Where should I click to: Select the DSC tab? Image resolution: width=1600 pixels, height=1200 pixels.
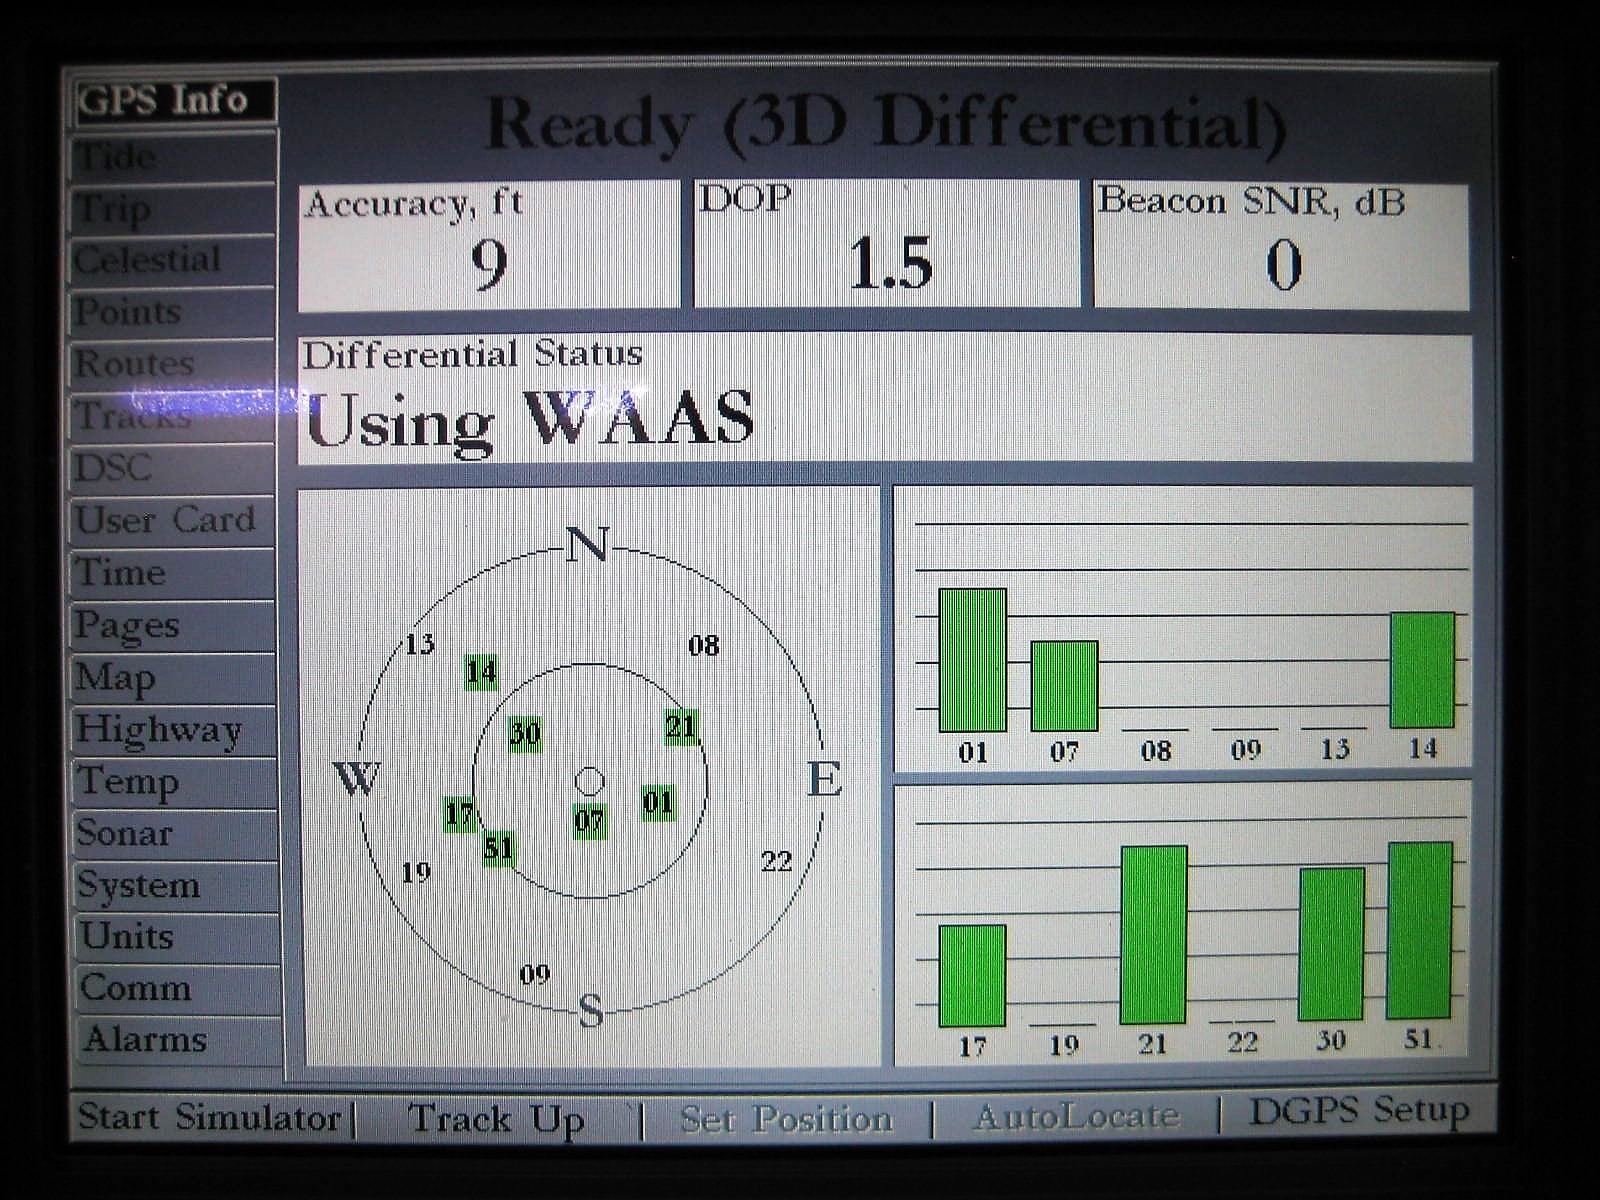point(174,469)
